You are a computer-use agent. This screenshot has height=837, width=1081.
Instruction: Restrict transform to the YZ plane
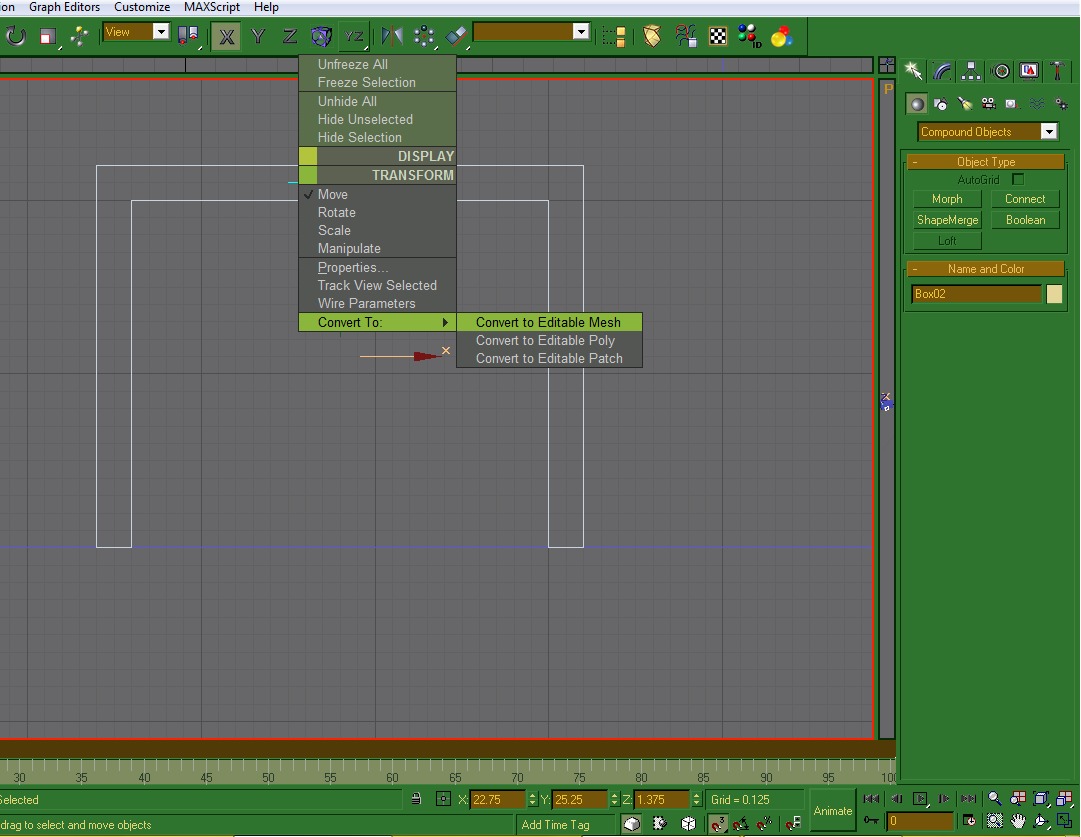pyautogui.click(x=354, y=36)
